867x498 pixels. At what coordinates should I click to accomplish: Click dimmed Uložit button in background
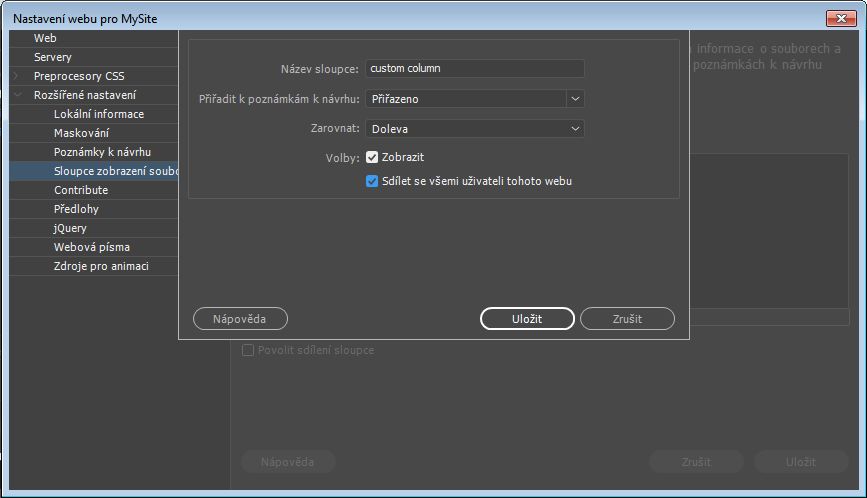click(x=801, y=462)
